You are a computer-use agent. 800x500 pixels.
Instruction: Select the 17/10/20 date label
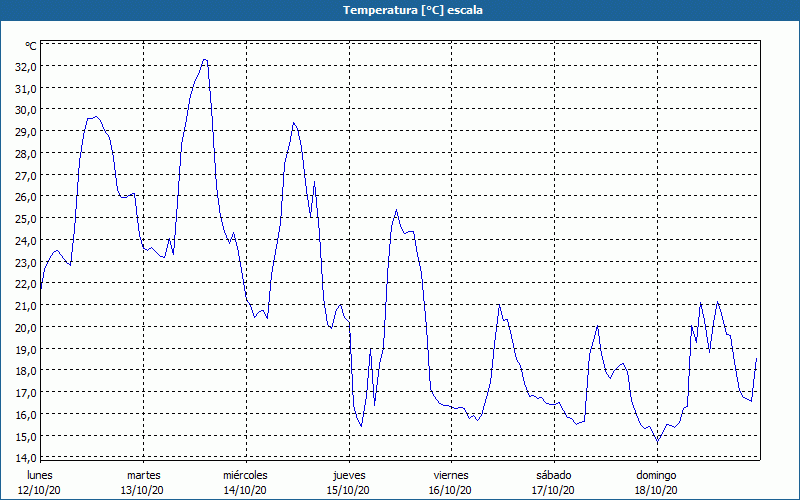click(x=553, y=490)
